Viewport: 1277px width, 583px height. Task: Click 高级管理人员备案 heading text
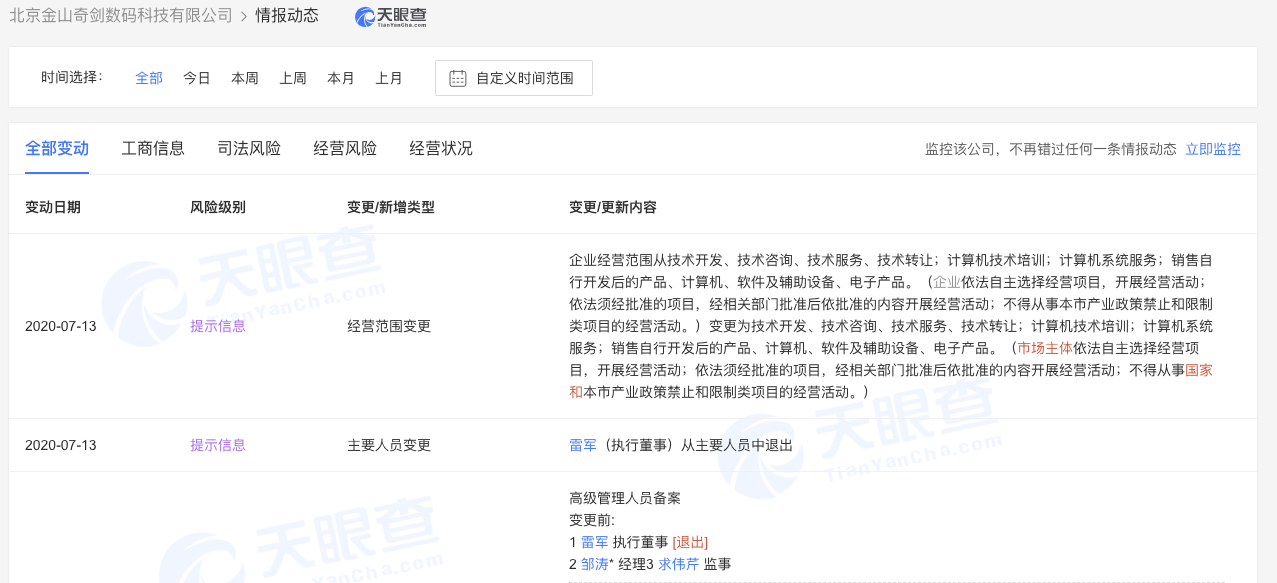point(625,498)
